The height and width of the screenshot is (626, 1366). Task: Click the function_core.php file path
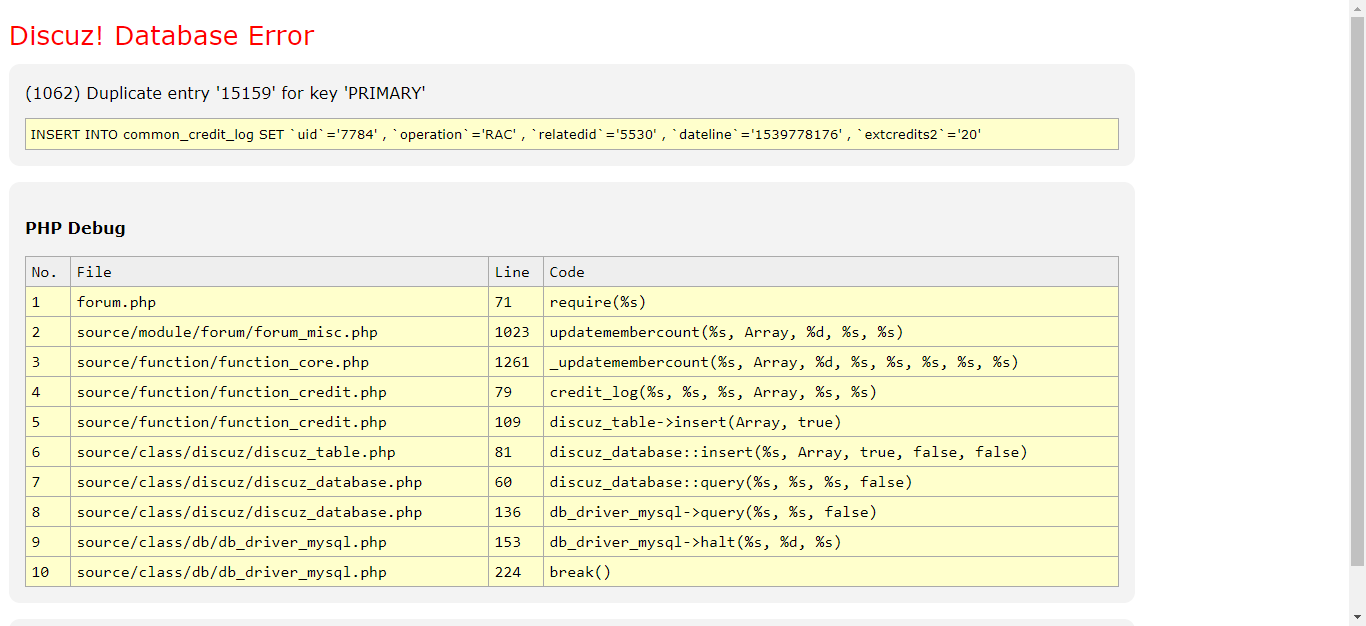[223, 362]
